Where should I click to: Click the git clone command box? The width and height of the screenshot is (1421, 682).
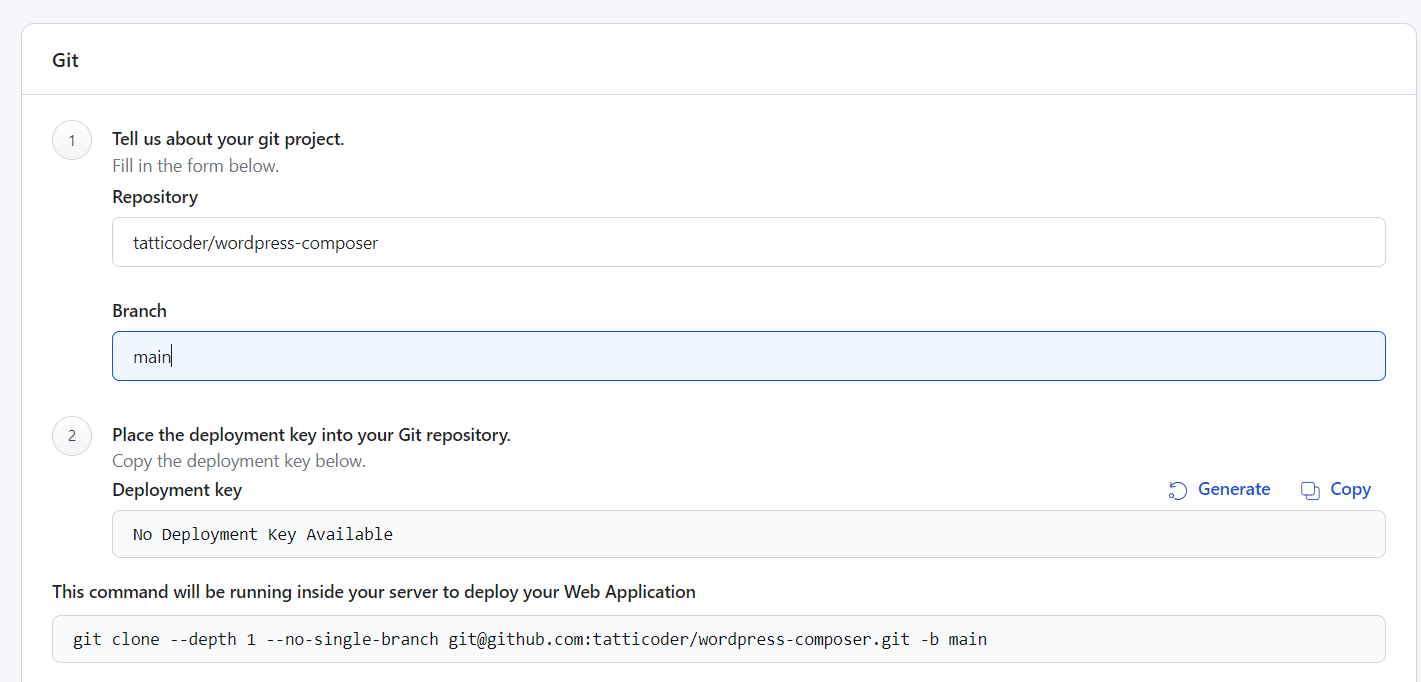(719, 639)
